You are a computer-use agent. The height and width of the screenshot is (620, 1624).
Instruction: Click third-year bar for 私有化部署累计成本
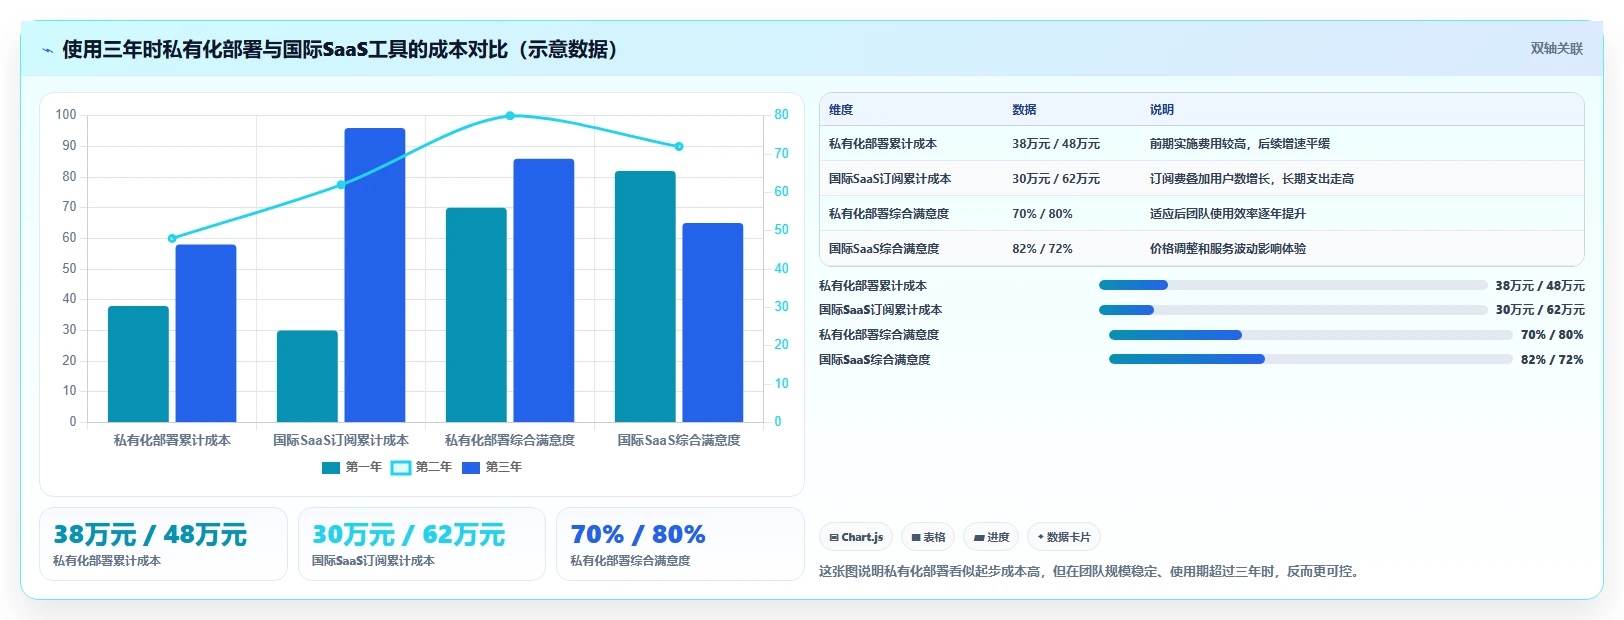click(206, 333)
